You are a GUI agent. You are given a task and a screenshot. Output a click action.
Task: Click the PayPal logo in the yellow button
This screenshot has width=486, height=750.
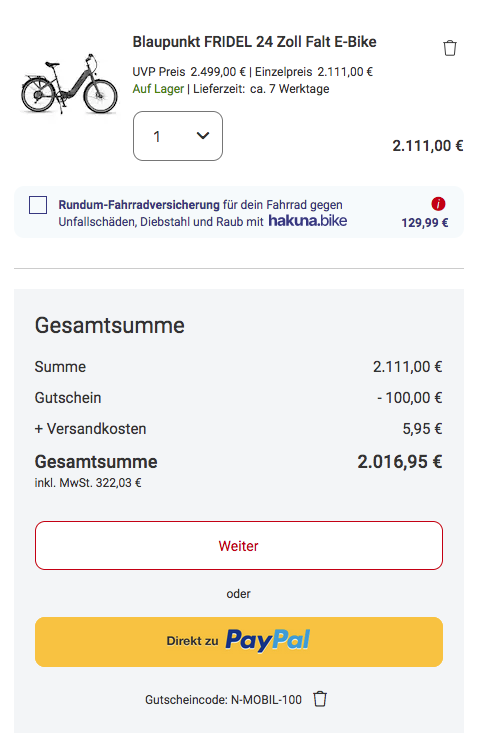click(x=267, y=640)
